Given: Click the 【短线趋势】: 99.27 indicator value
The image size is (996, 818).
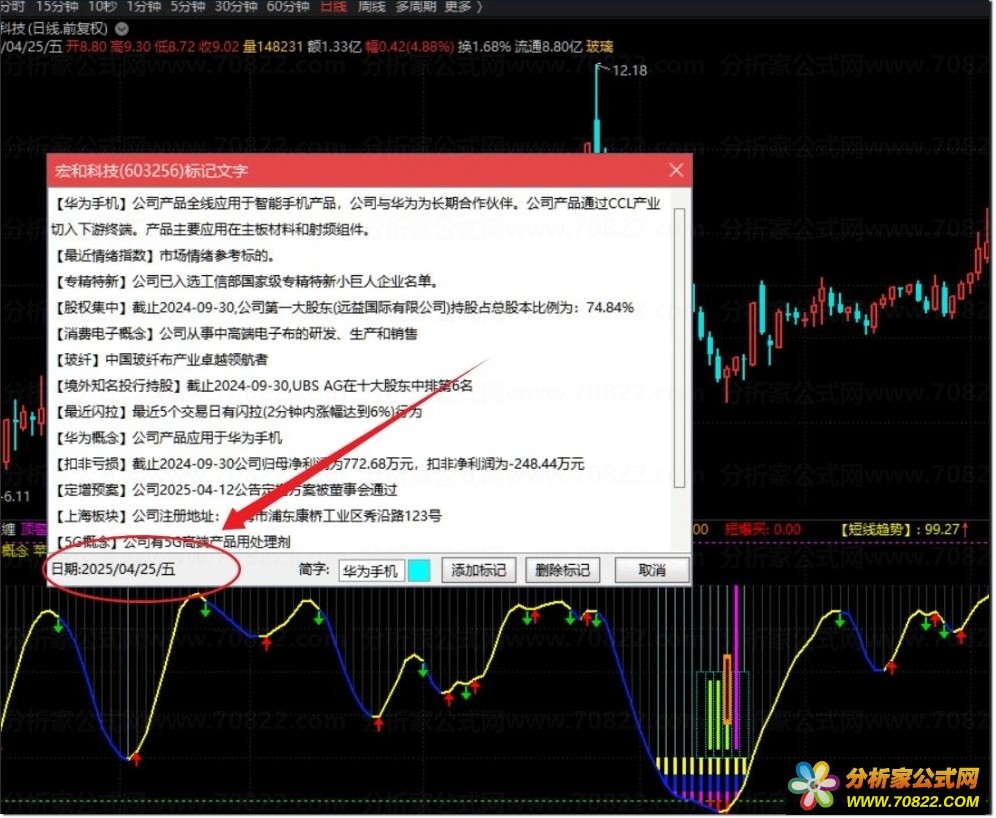Looking at the screenshot, I should (x=905, y=529).
